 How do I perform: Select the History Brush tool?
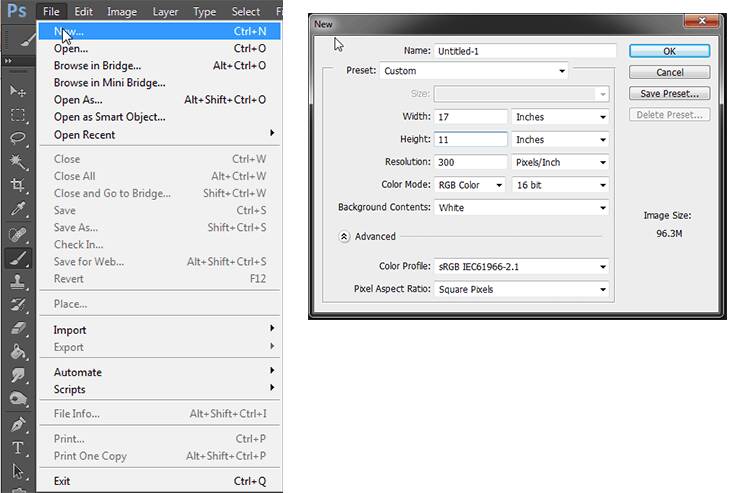click(17, 305)
